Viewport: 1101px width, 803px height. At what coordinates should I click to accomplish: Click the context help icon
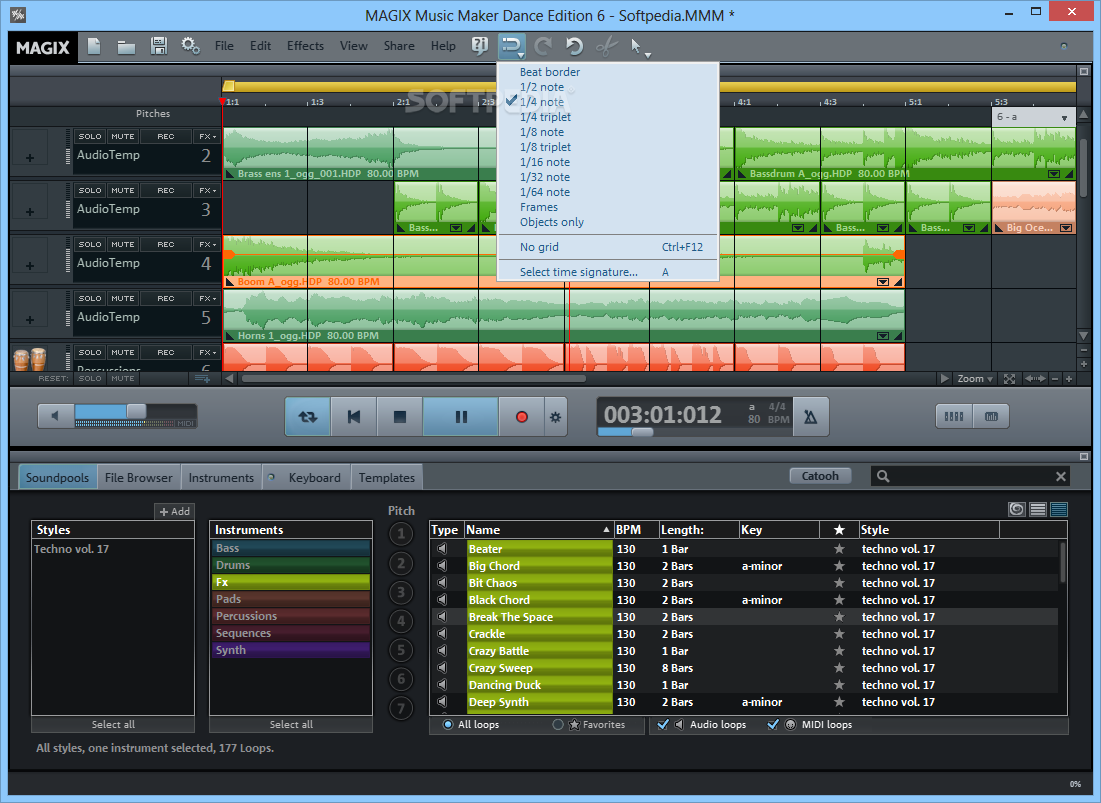[x=480, y=46]
